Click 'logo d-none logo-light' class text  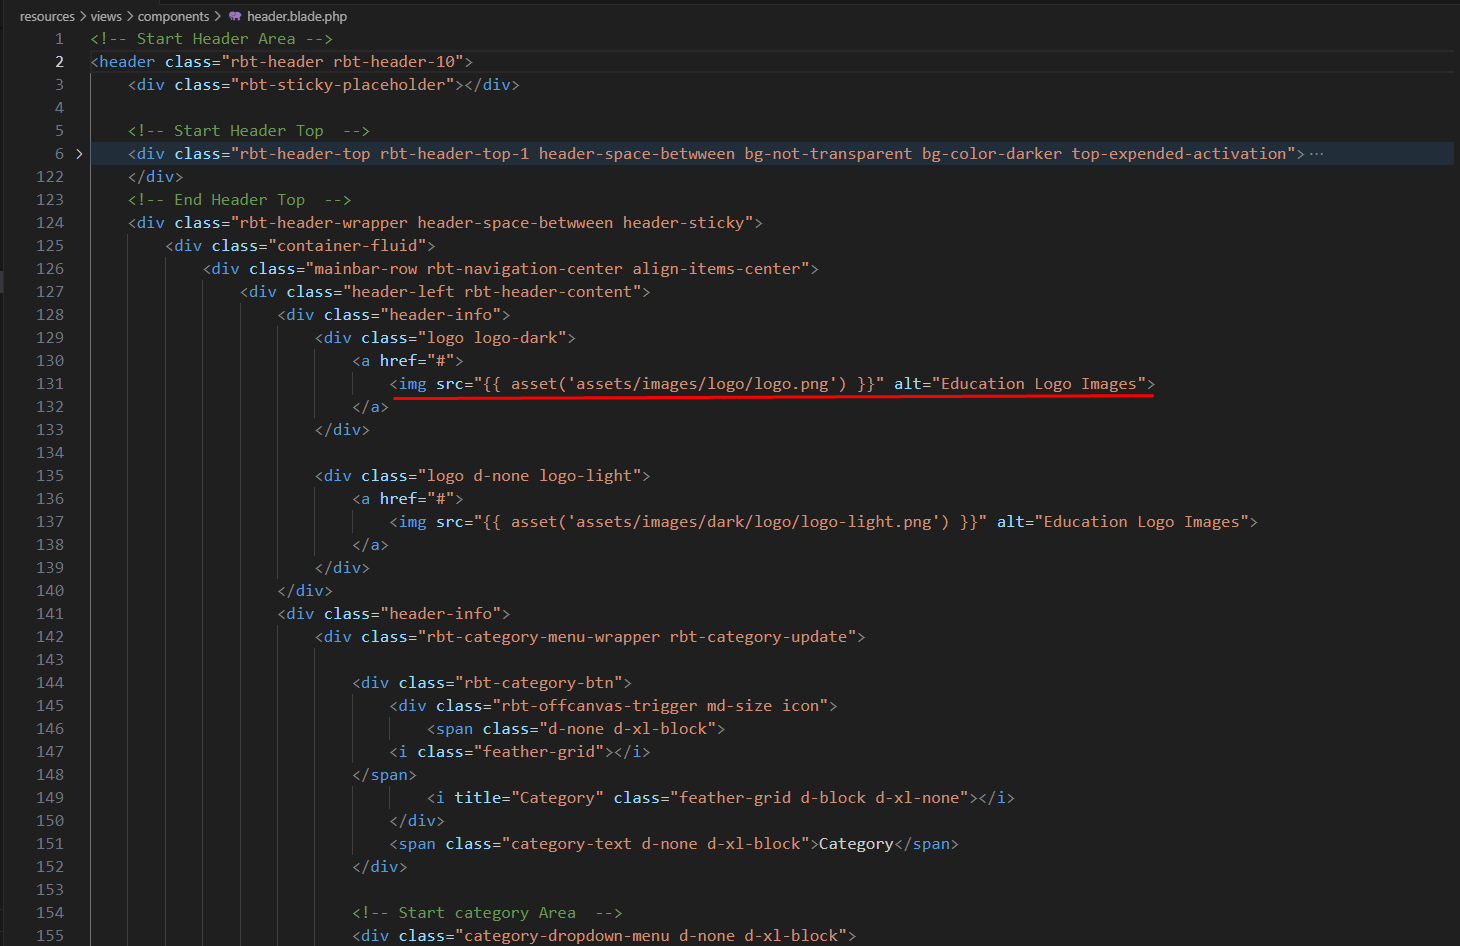pos(530,476)
